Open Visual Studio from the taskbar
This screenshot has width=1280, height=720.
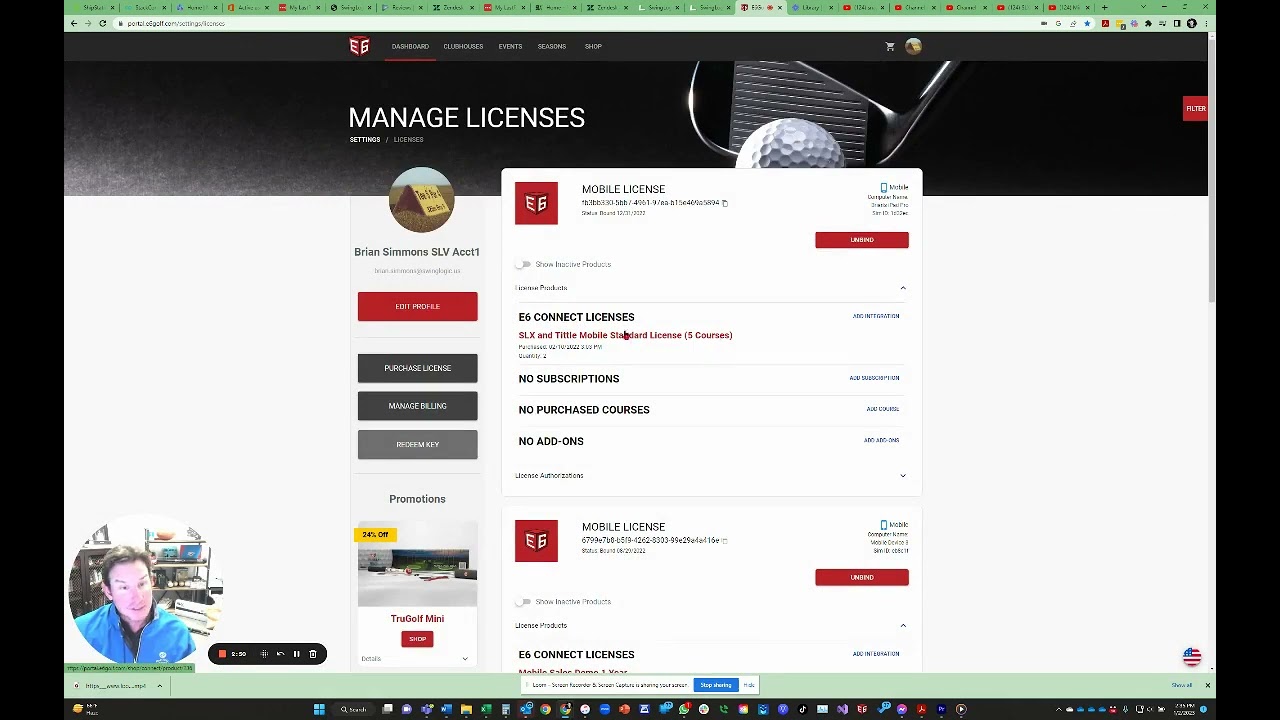tap(842, 710)
